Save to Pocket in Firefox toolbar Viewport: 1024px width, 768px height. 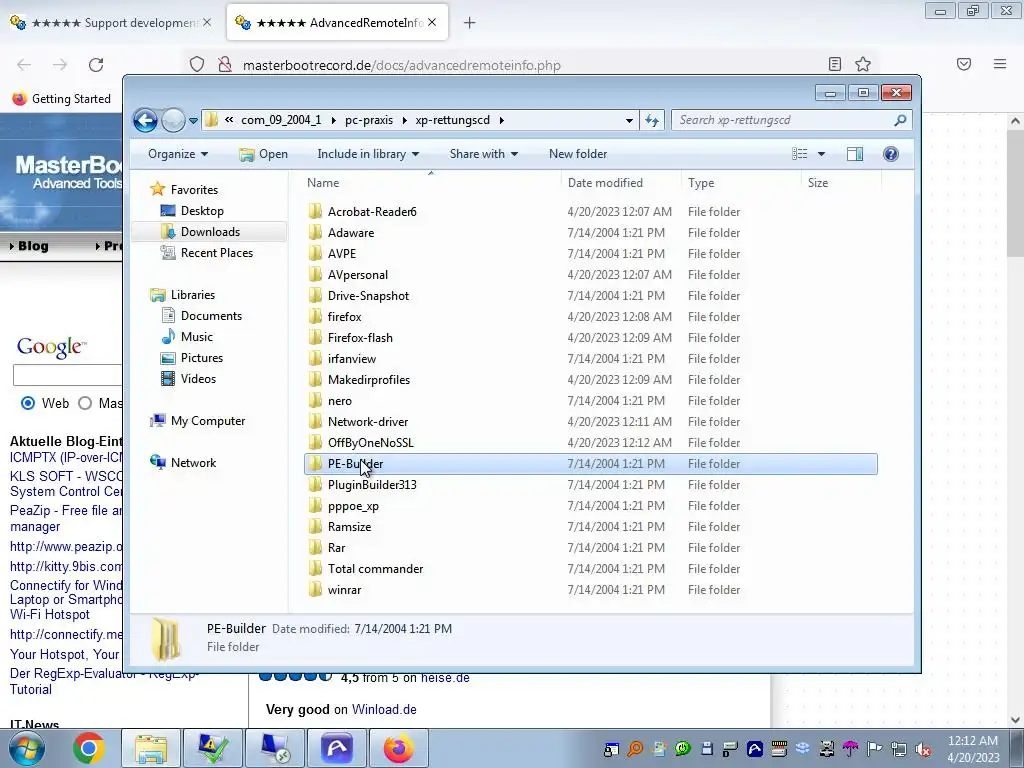(964, 64)
